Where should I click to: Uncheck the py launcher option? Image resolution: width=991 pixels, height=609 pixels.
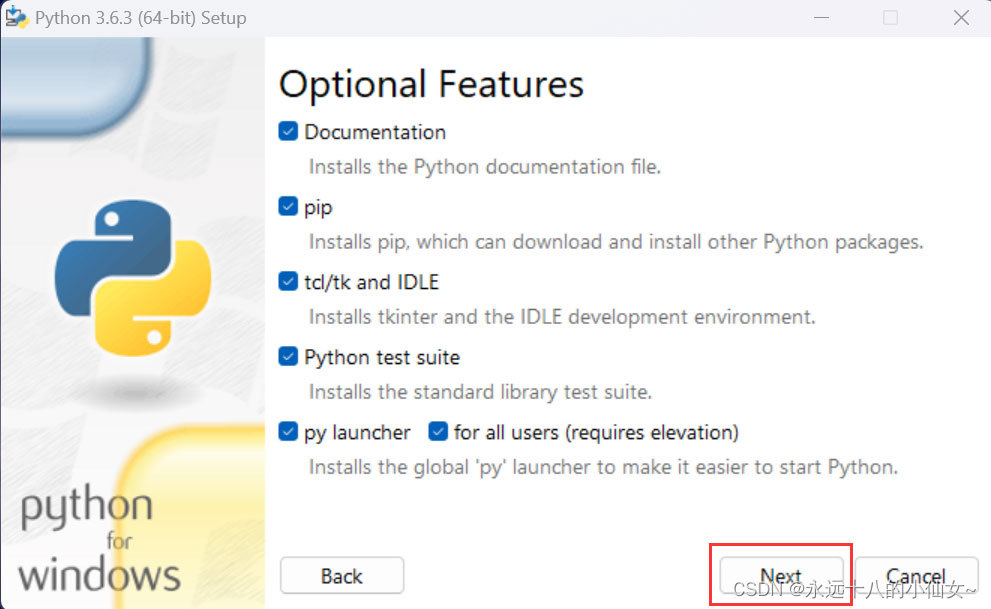coord(287,431)
